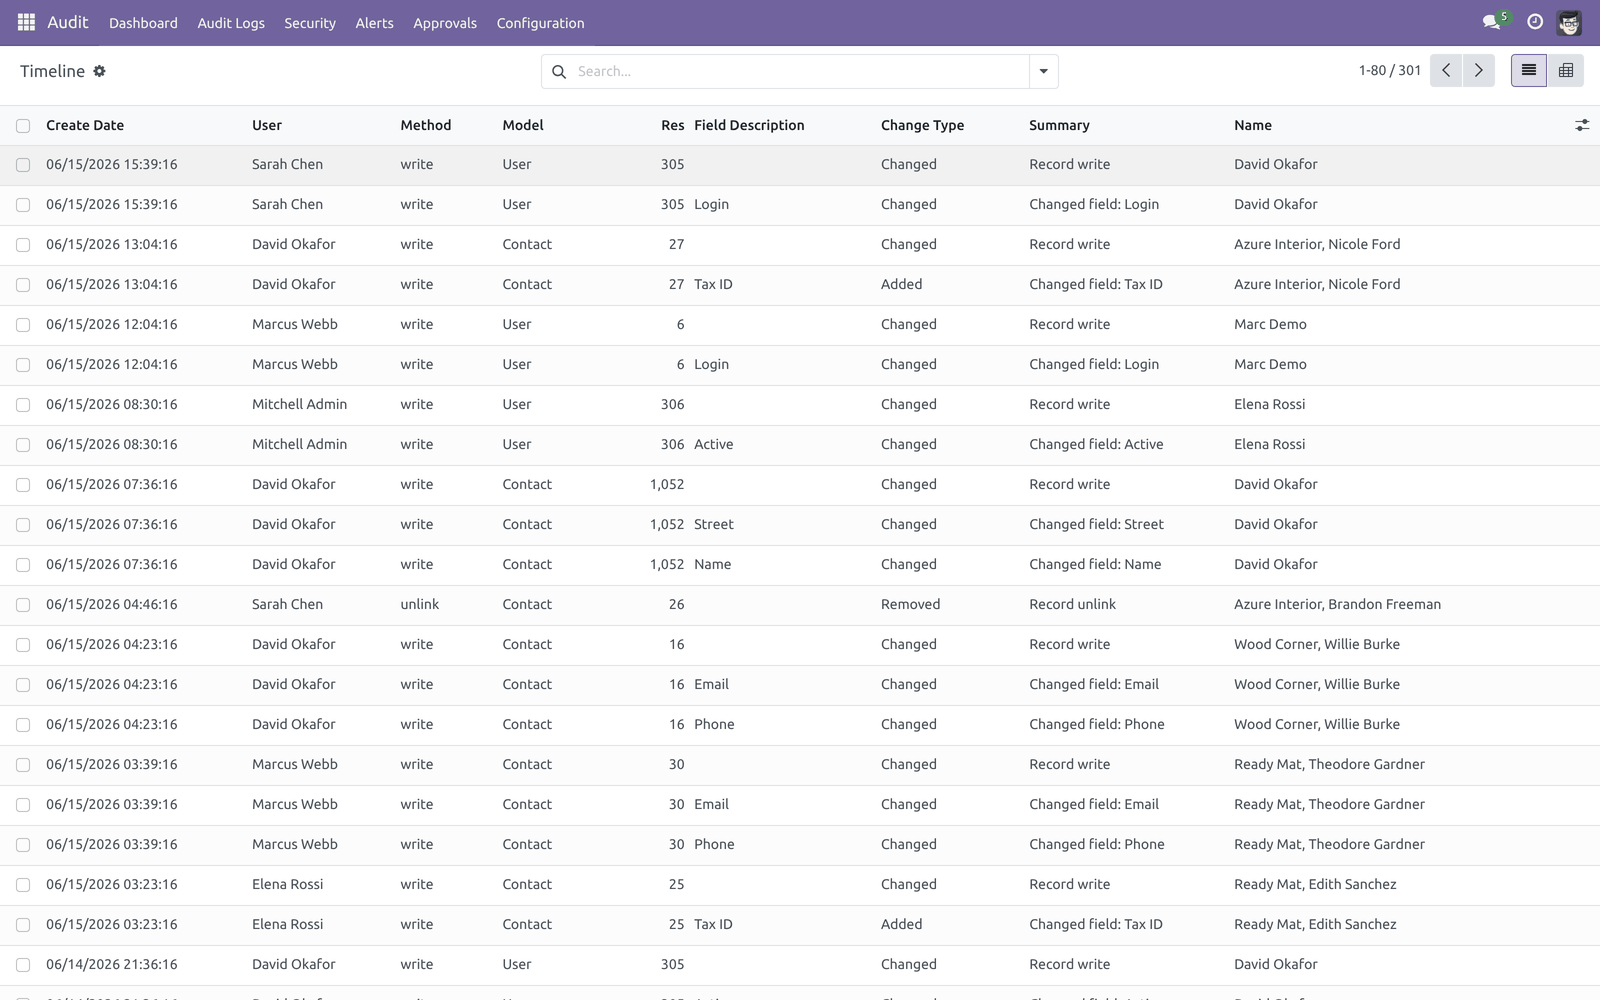Expand the search options dropdown arrow
Viewport: 1600px width, 1000px height.
tap(1043, 71)
